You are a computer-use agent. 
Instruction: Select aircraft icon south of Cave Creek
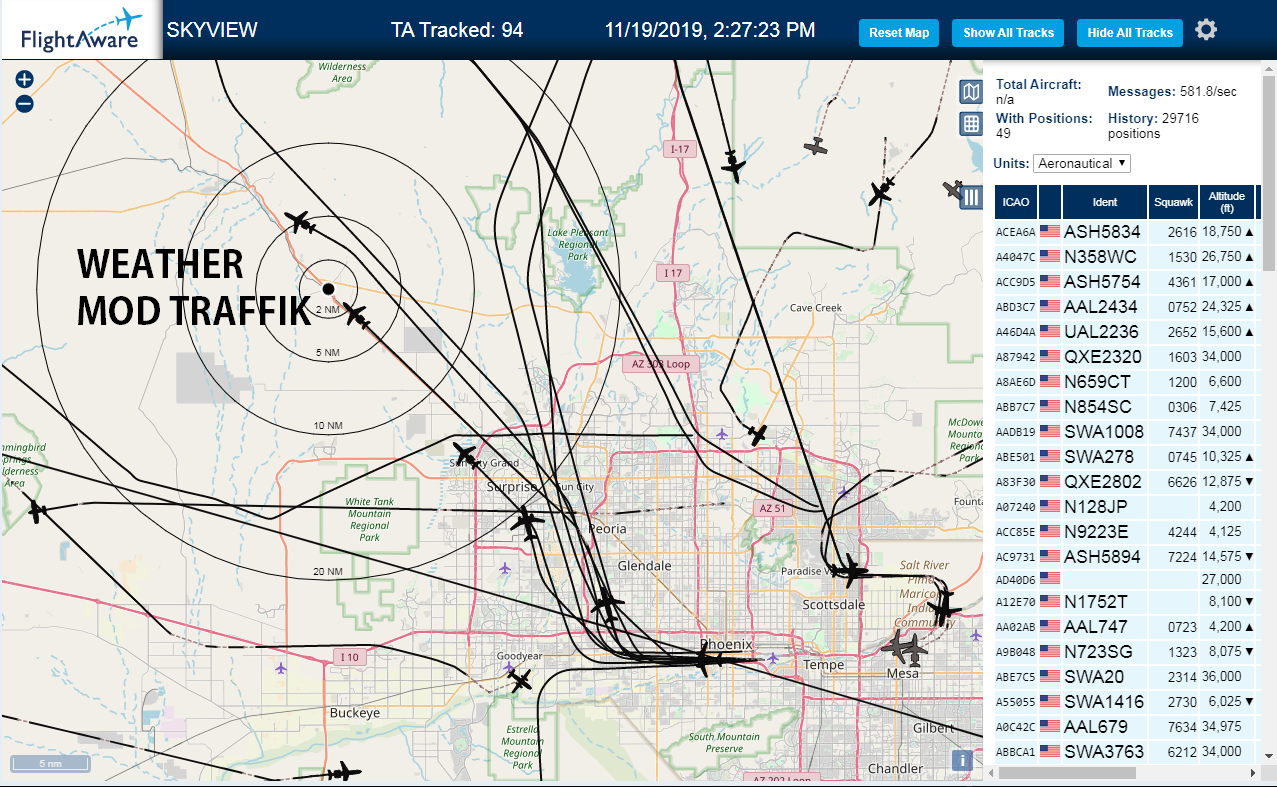click(x=758, y=434)
